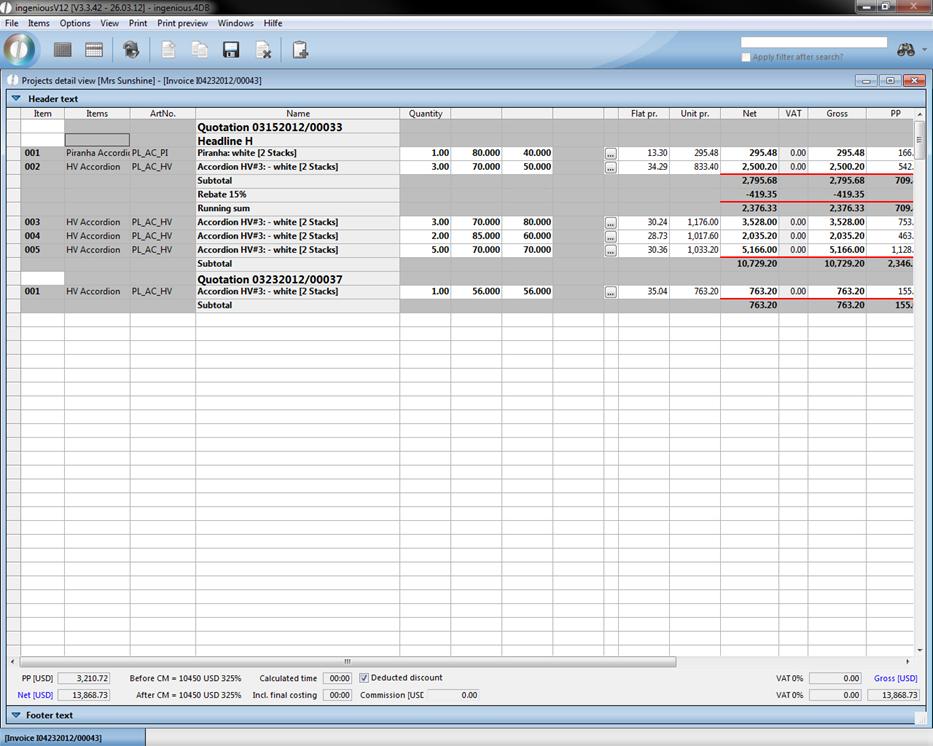Save using the floppy disk icon
The width and height of the screenshot is (933, 746).
point(231,50)
